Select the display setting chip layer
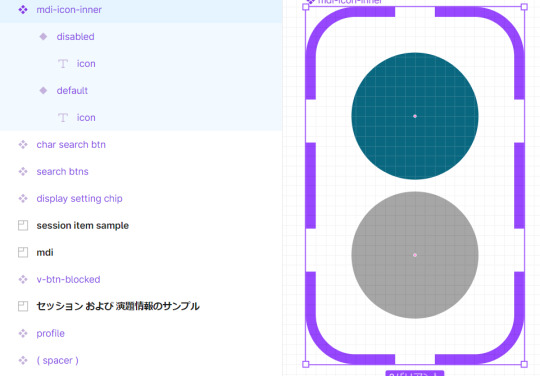 pyautogui.click(x=141, y=199)
